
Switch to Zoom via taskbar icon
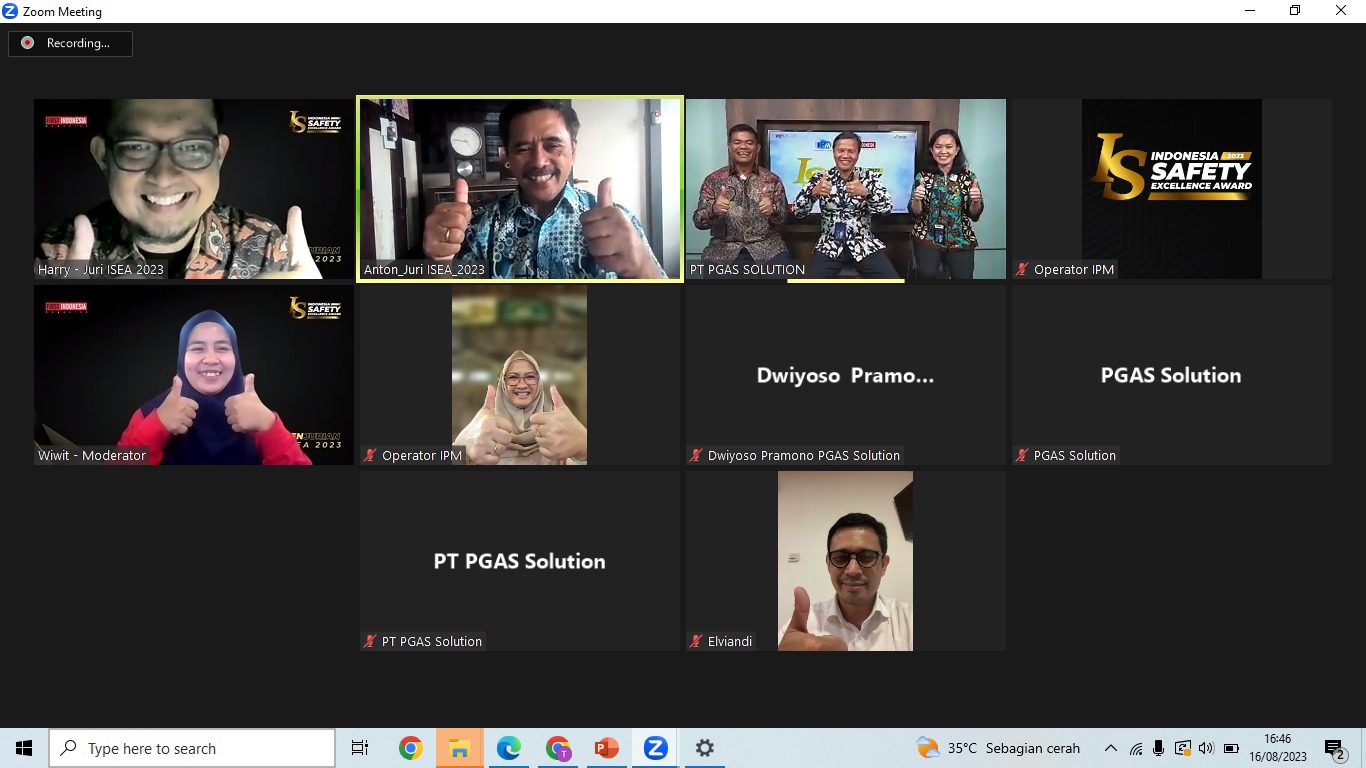coord(655,748)
